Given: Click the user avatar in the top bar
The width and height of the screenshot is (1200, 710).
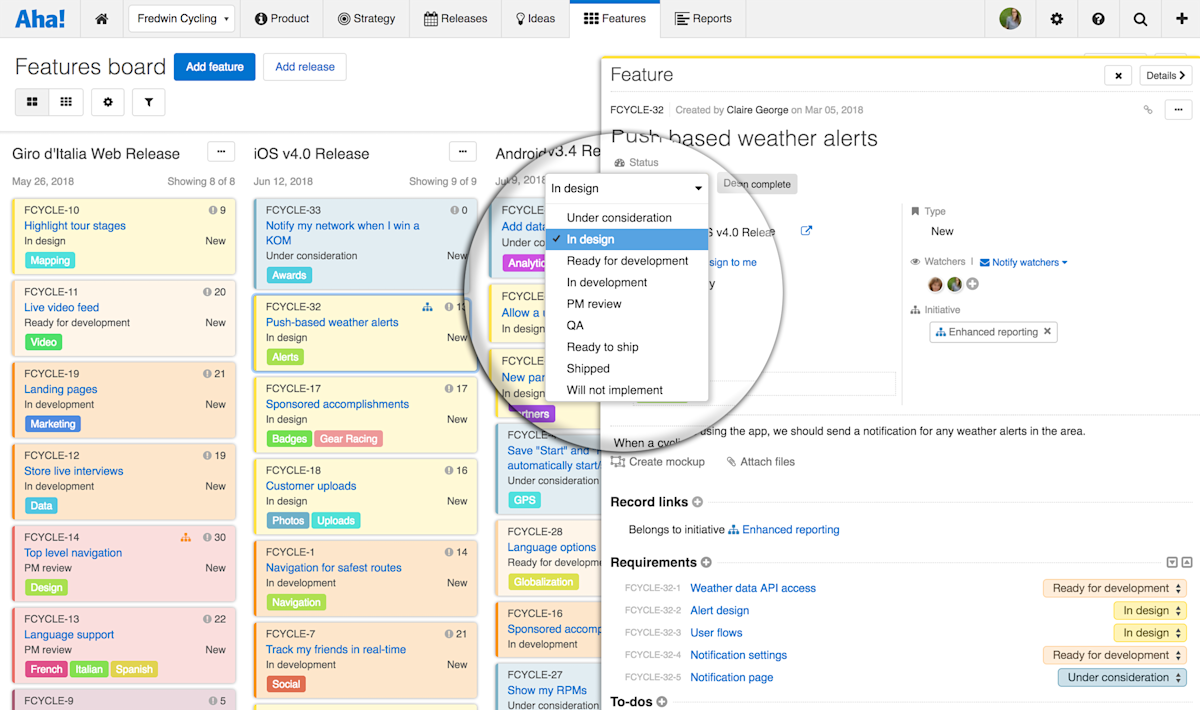Looking at the screenshot, I should click(1009, 18).
